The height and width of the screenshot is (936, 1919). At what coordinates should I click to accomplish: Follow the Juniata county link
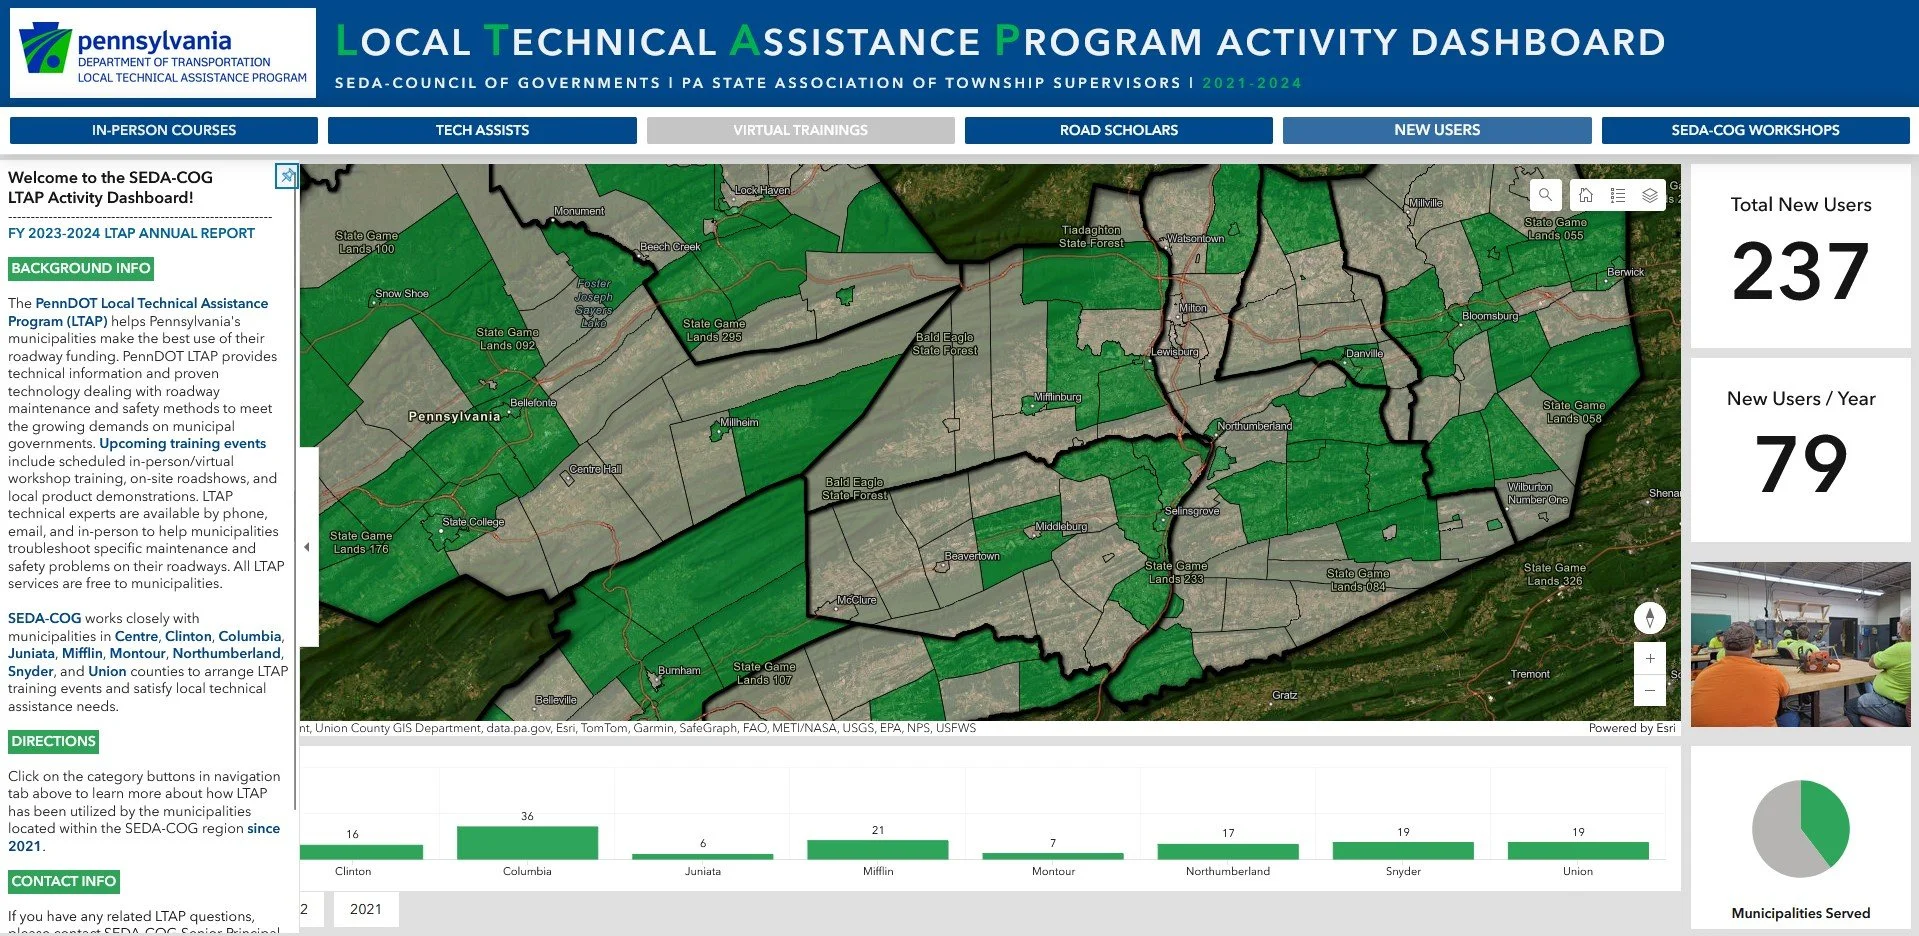tap(31, 653)
